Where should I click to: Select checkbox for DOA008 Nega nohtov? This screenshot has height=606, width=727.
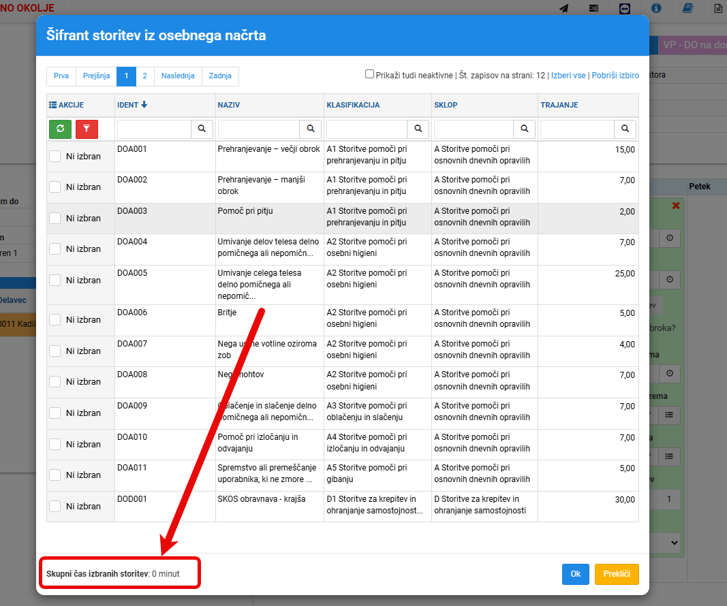click(x=55, y=382)
